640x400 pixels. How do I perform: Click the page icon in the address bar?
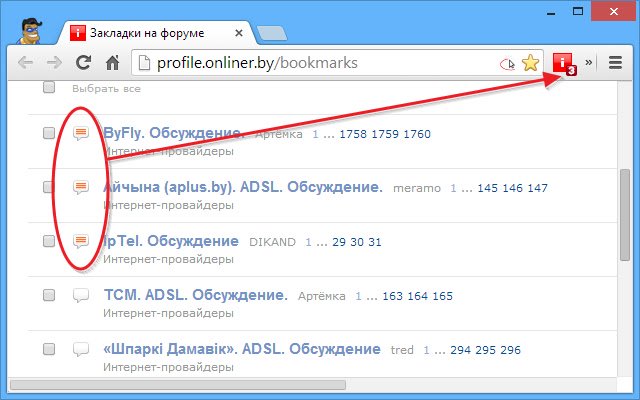[x=144, y=63]
